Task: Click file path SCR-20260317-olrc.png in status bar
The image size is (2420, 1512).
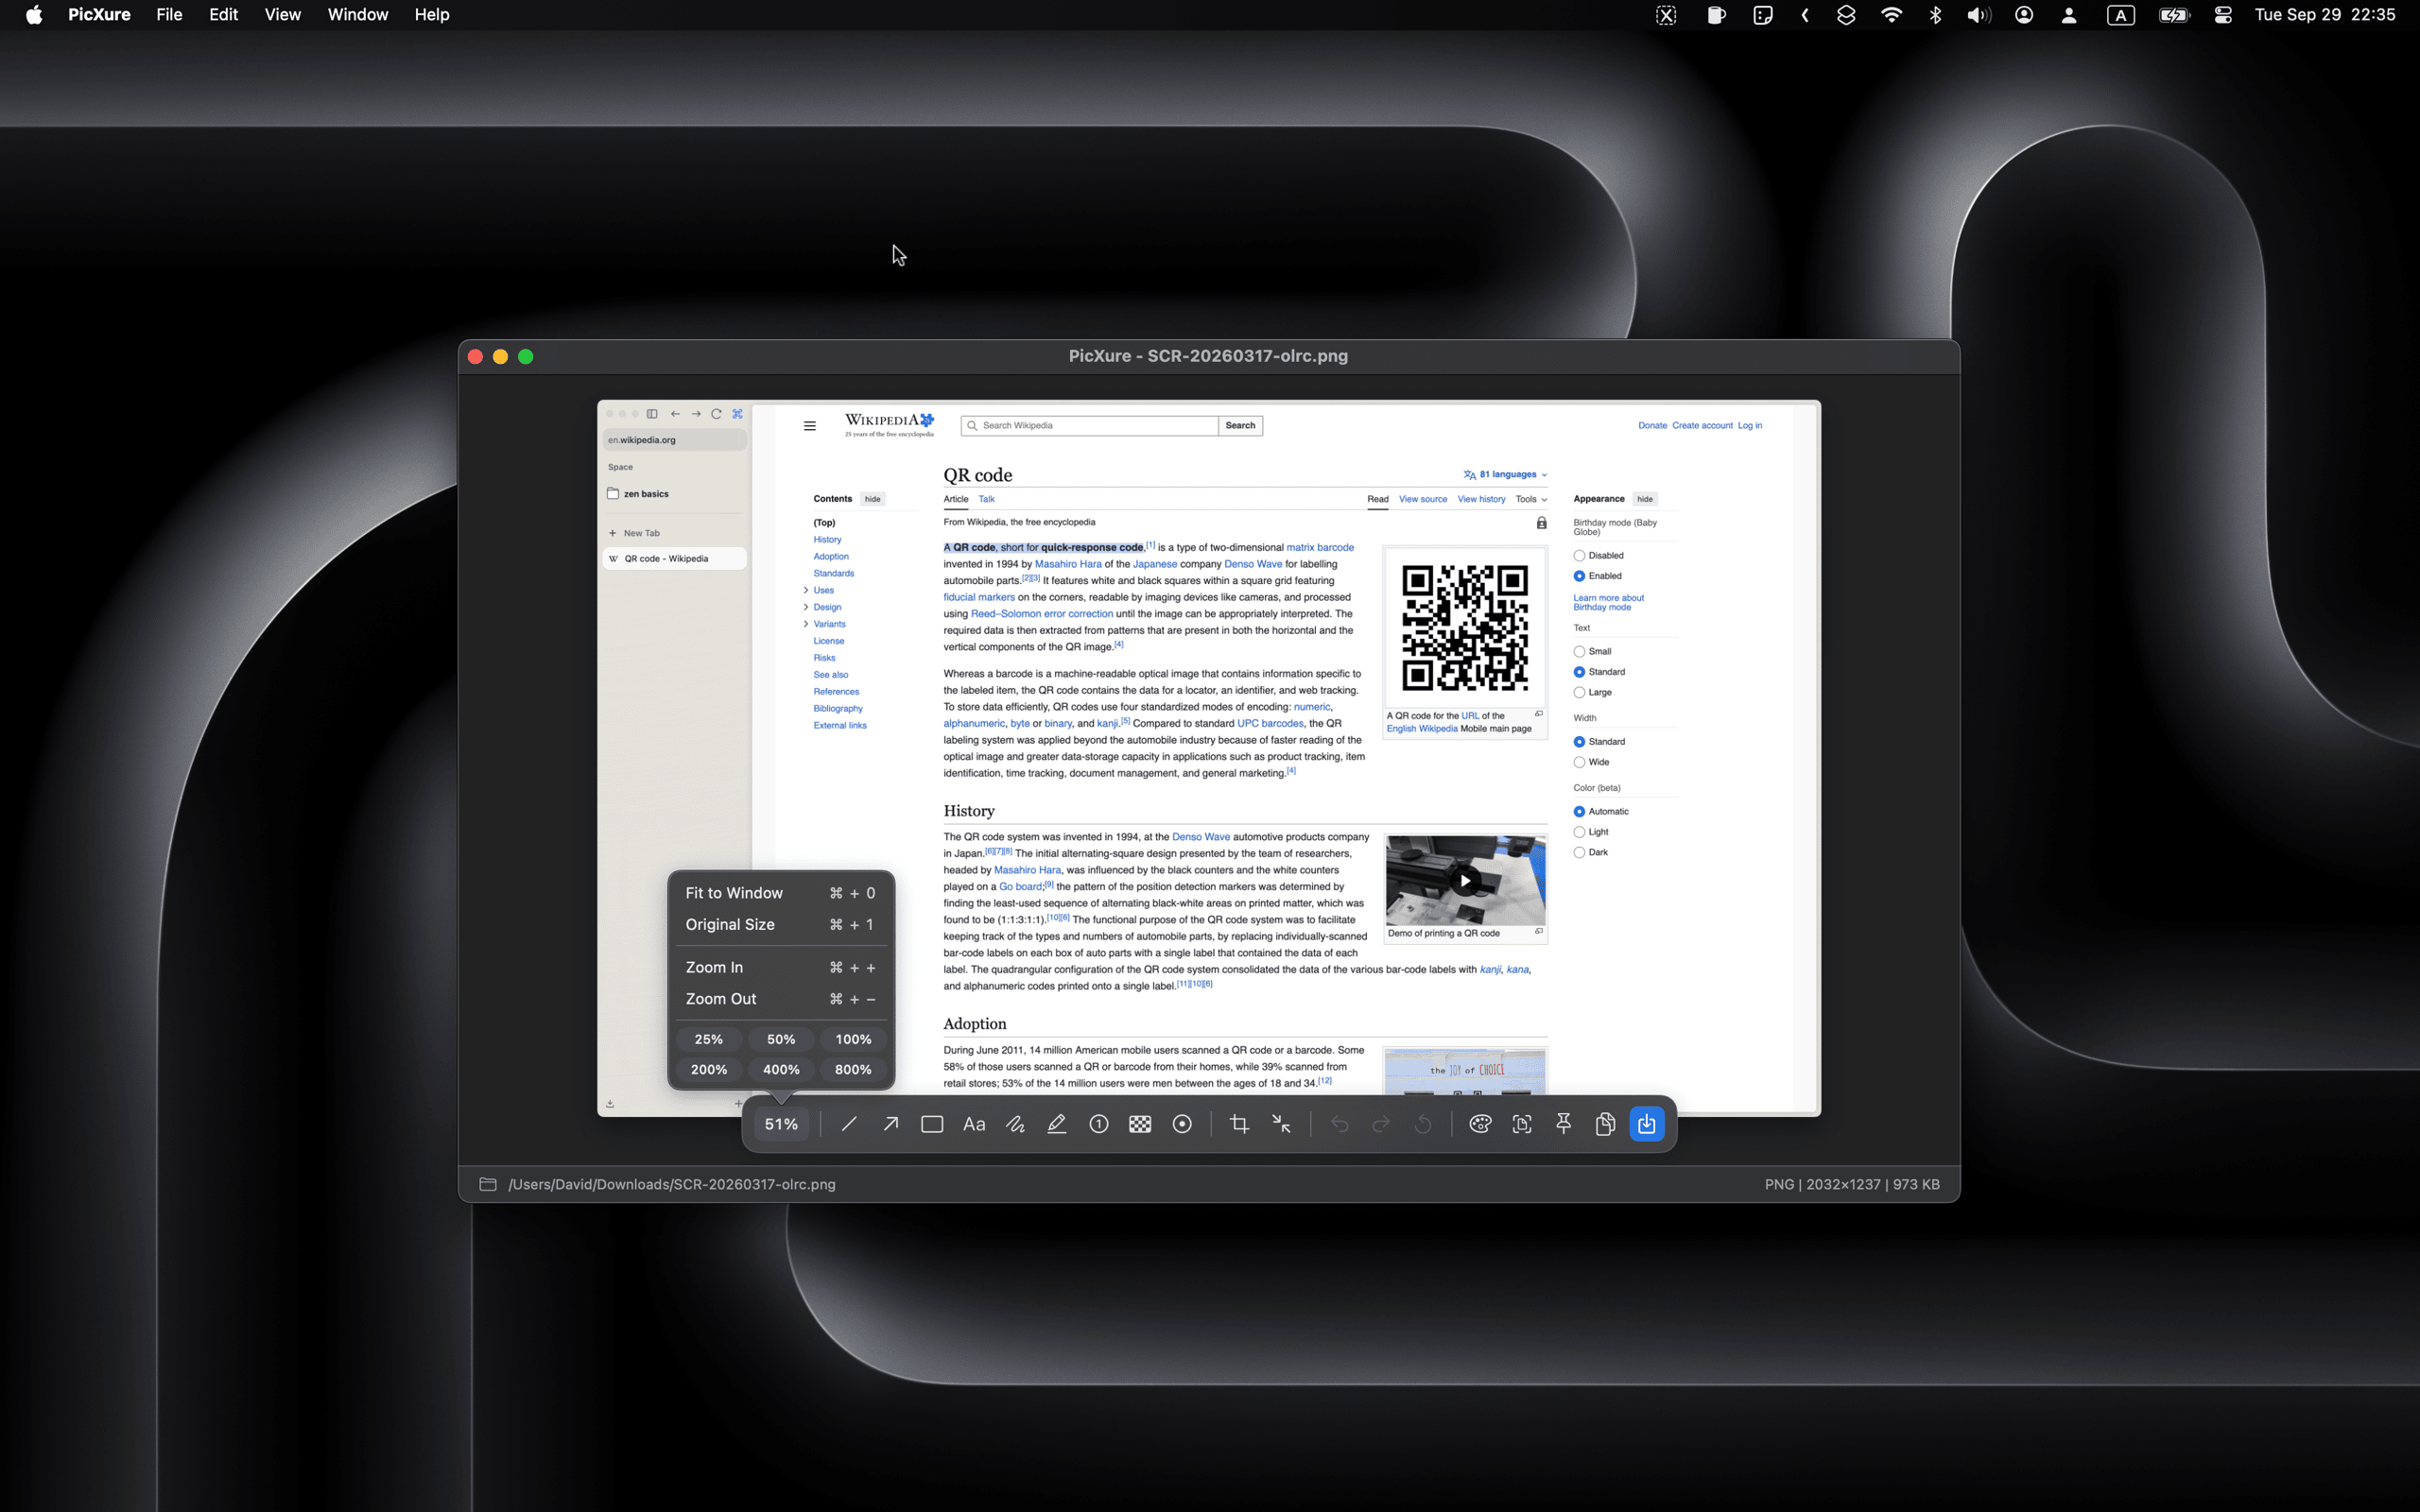Action: pyautogui.click(x=672, y=1184)
